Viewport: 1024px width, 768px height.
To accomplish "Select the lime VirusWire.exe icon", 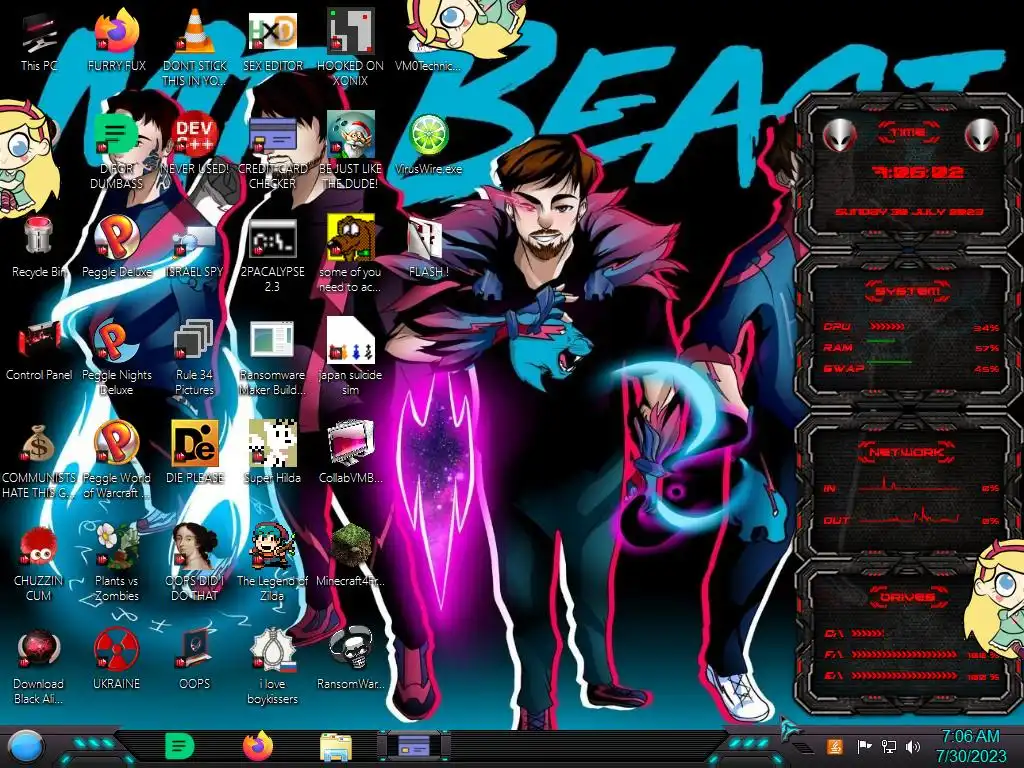I will [x=428, y=145].
